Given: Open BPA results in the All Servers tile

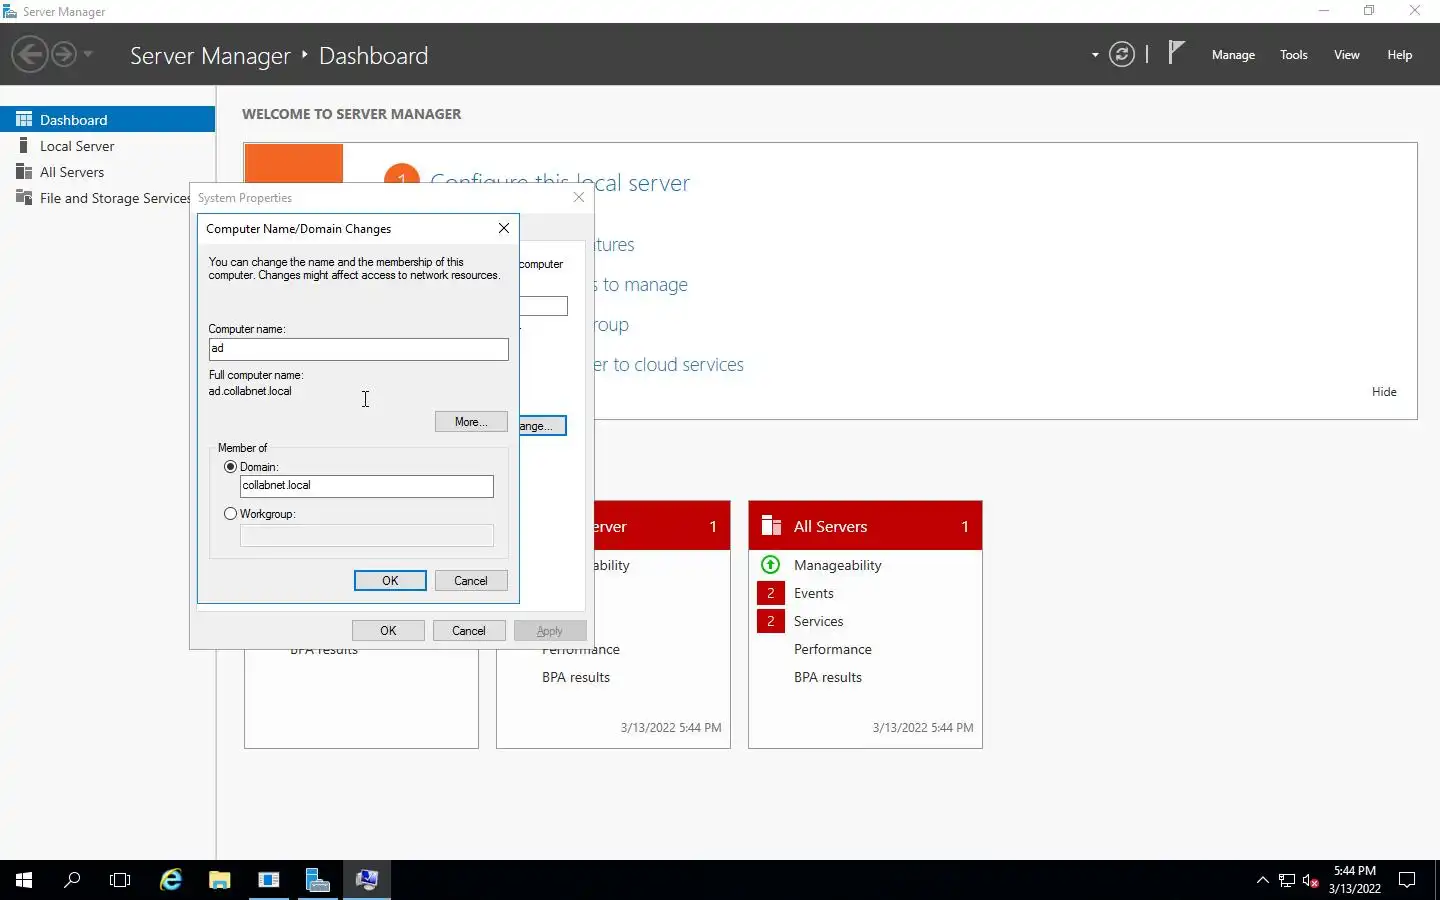Looking at the screenshot, I should click(x=828, y=677).
